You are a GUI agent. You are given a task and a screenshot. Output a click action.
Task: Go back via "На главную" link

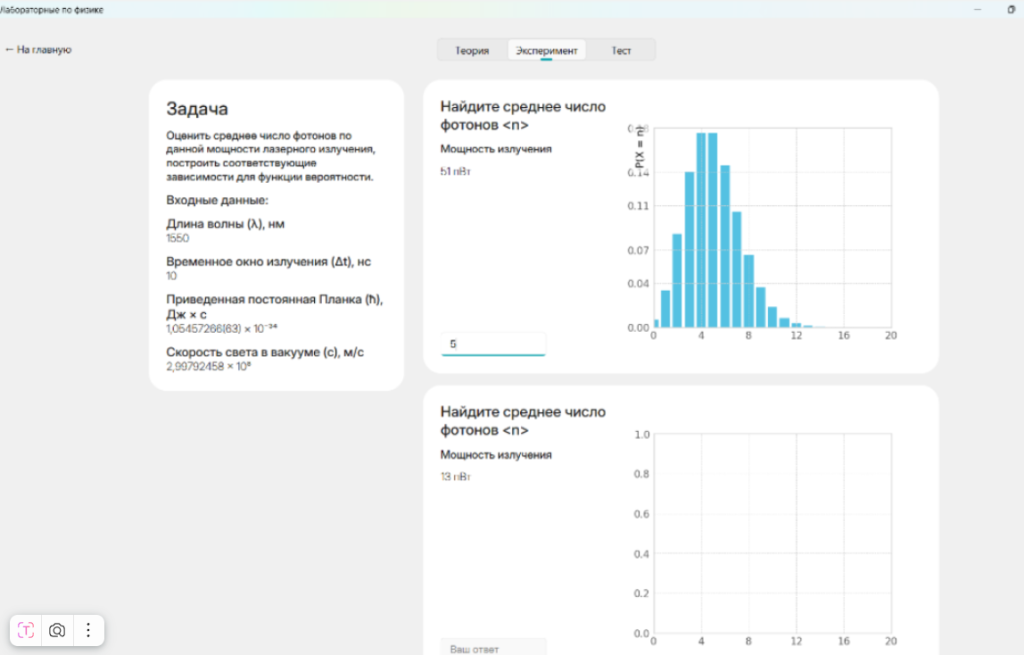tap(38, 49)
